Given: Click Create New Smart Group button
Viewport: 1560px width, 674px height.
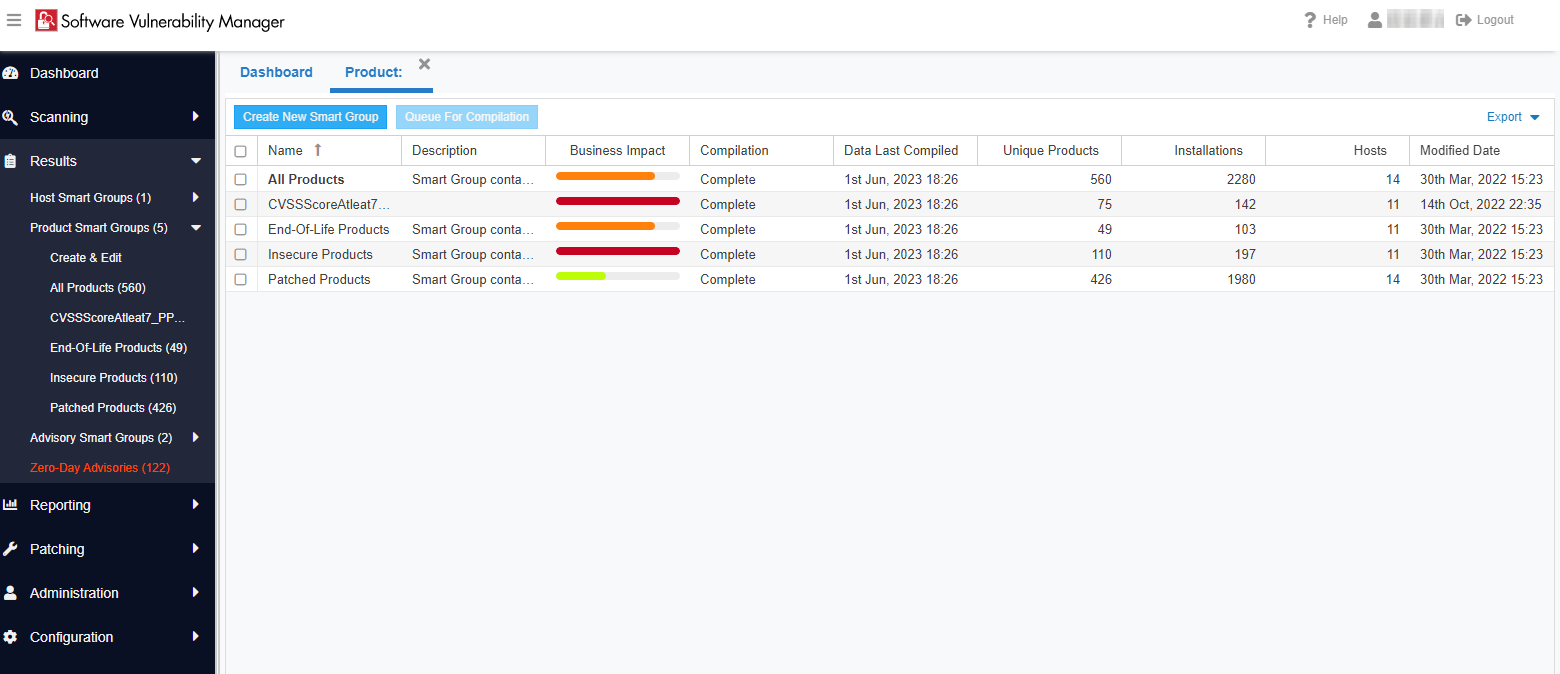Looking at the screenshot, I should 310,117.
